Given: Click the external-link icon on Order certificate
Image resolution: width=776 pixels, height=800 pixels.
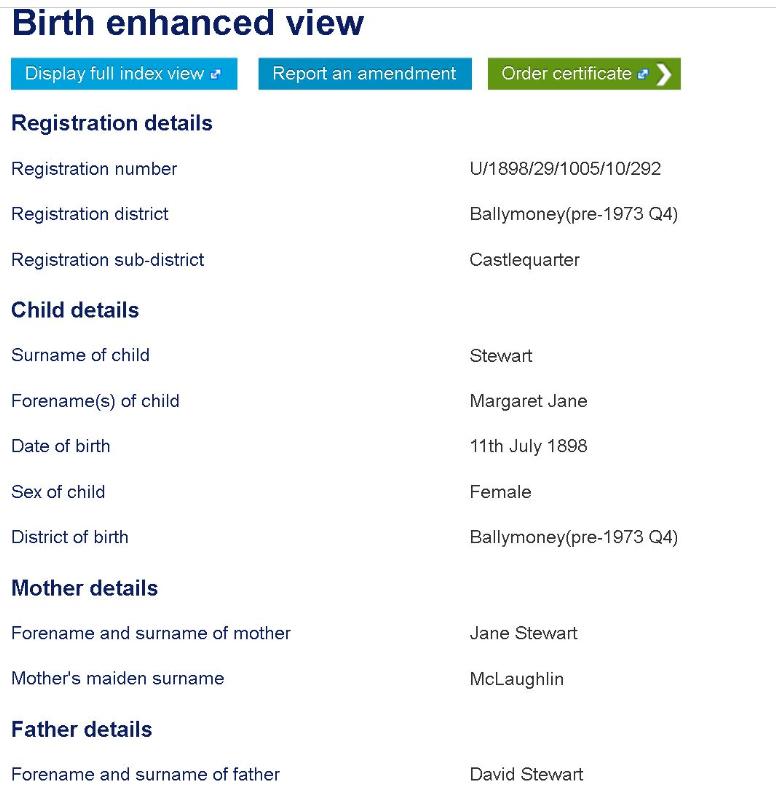Looking at the screenshot, I should [x=642, y=74].
